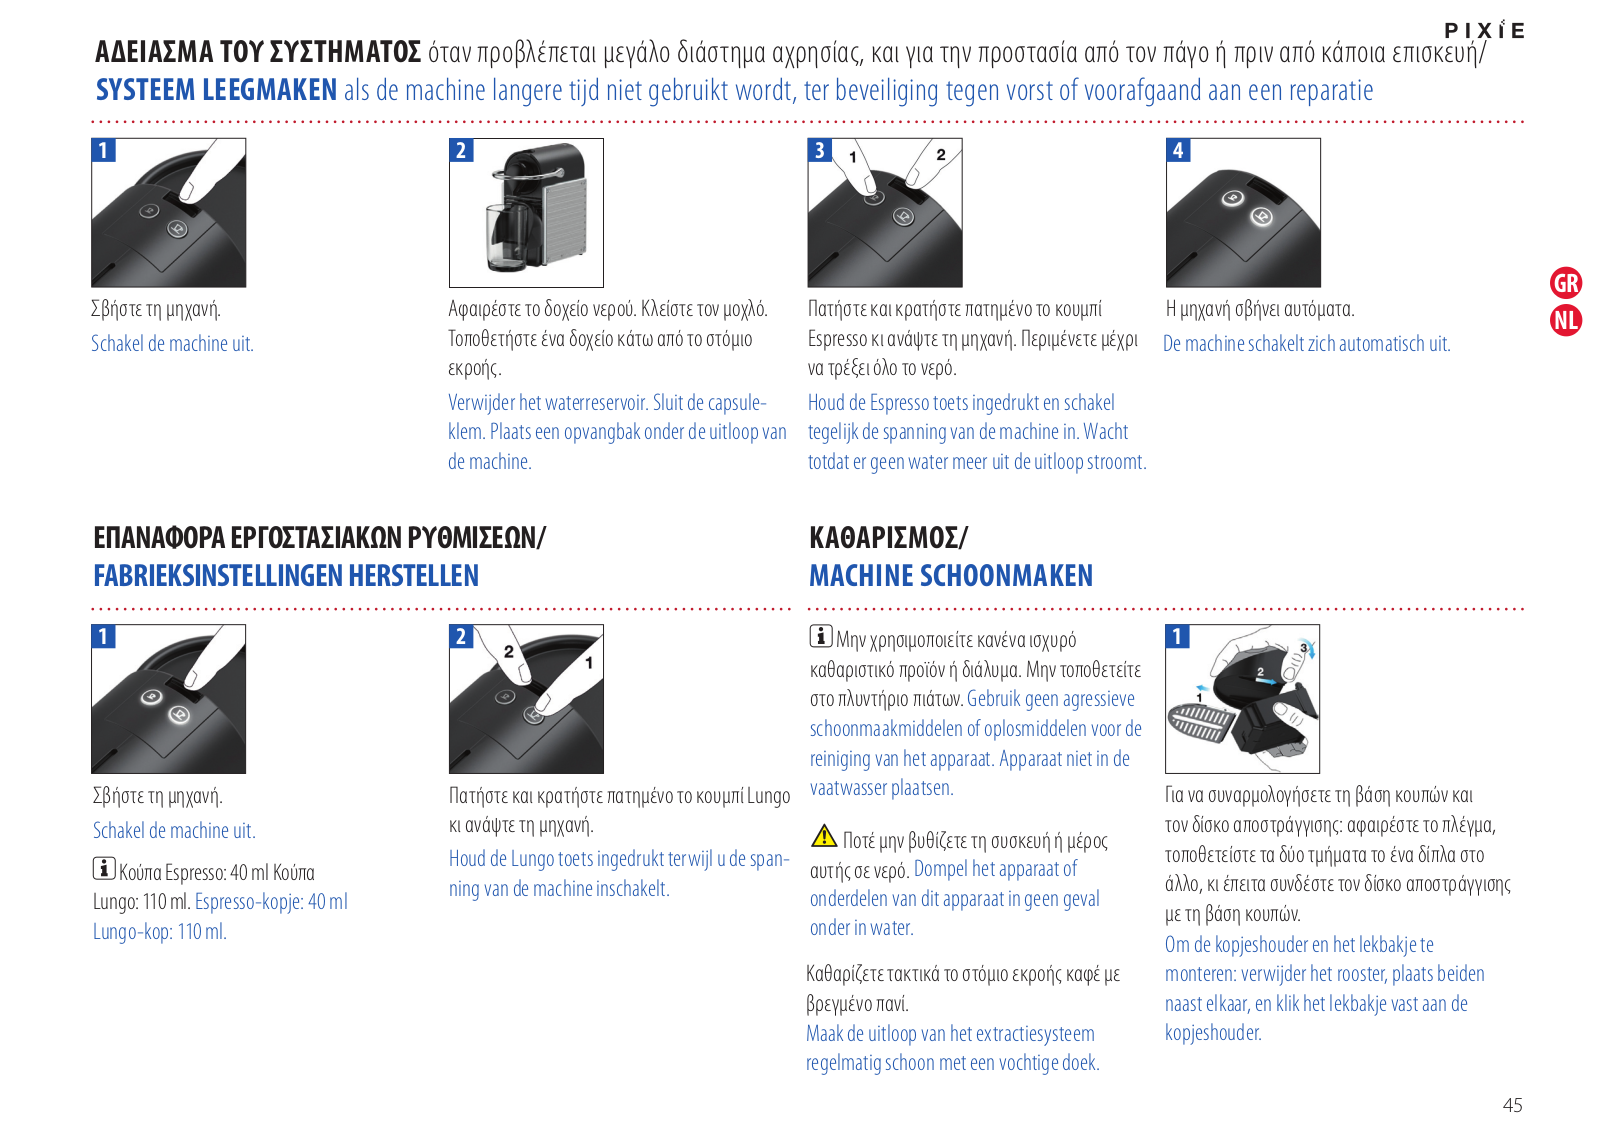This screenshot has width=1600, height=1128.
Task: Click step 4 number badge in system emptying
Action: [1178, 150]
